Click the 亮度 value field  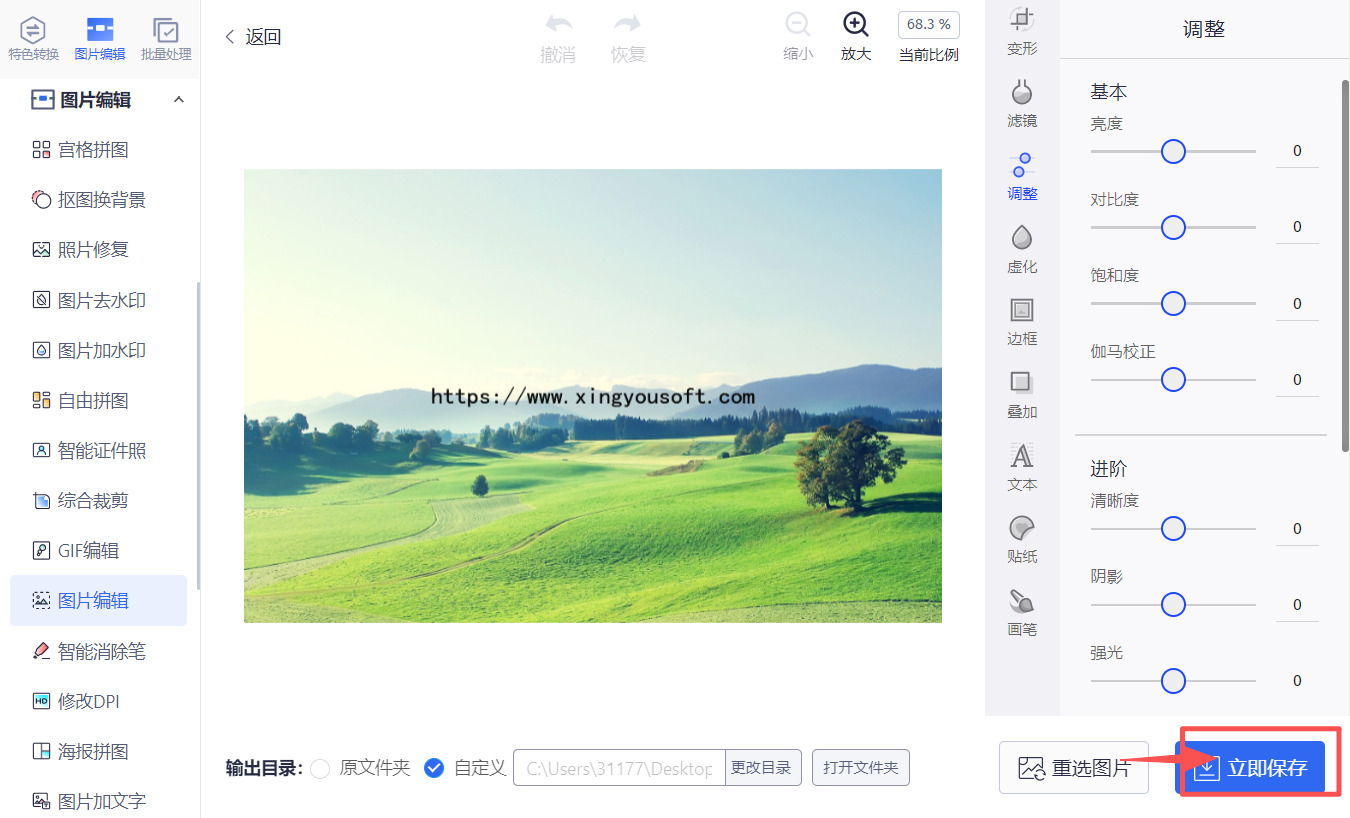tap(1297, 152)
